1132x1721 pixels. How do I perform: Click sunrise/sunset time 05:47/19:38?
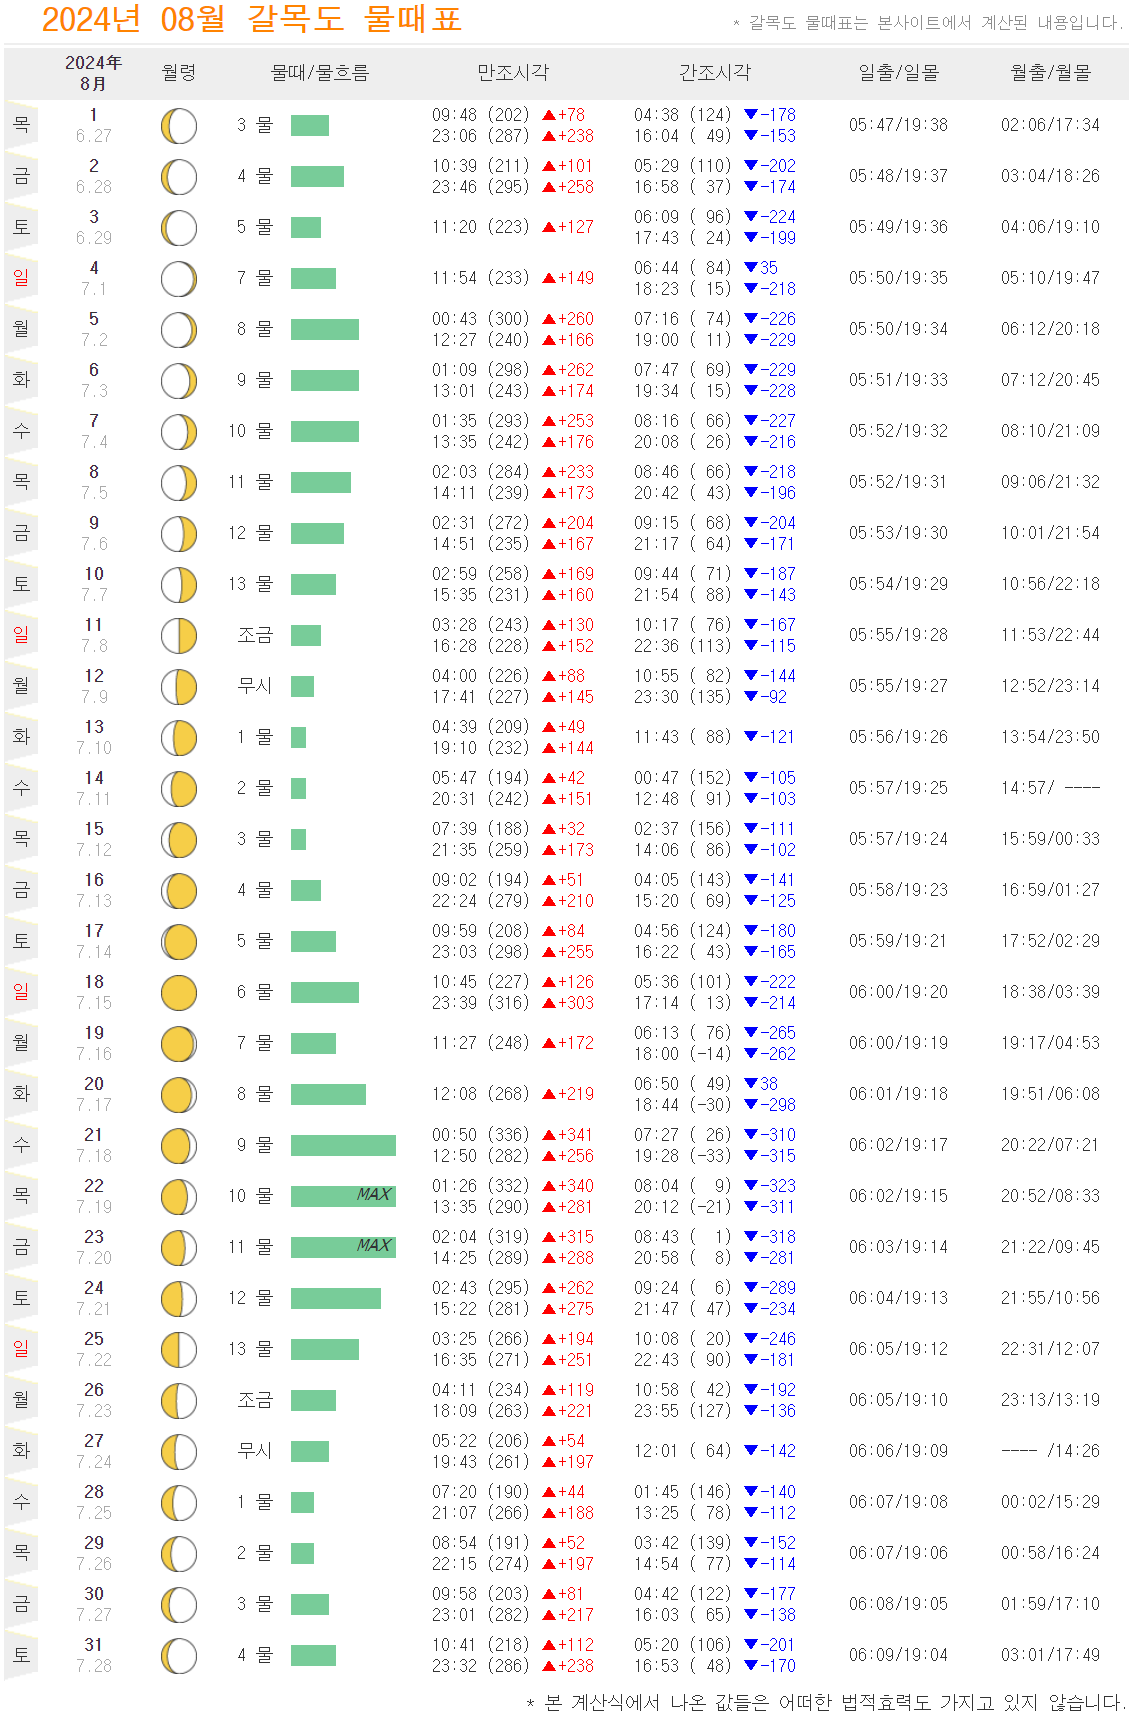click(899, 125)
